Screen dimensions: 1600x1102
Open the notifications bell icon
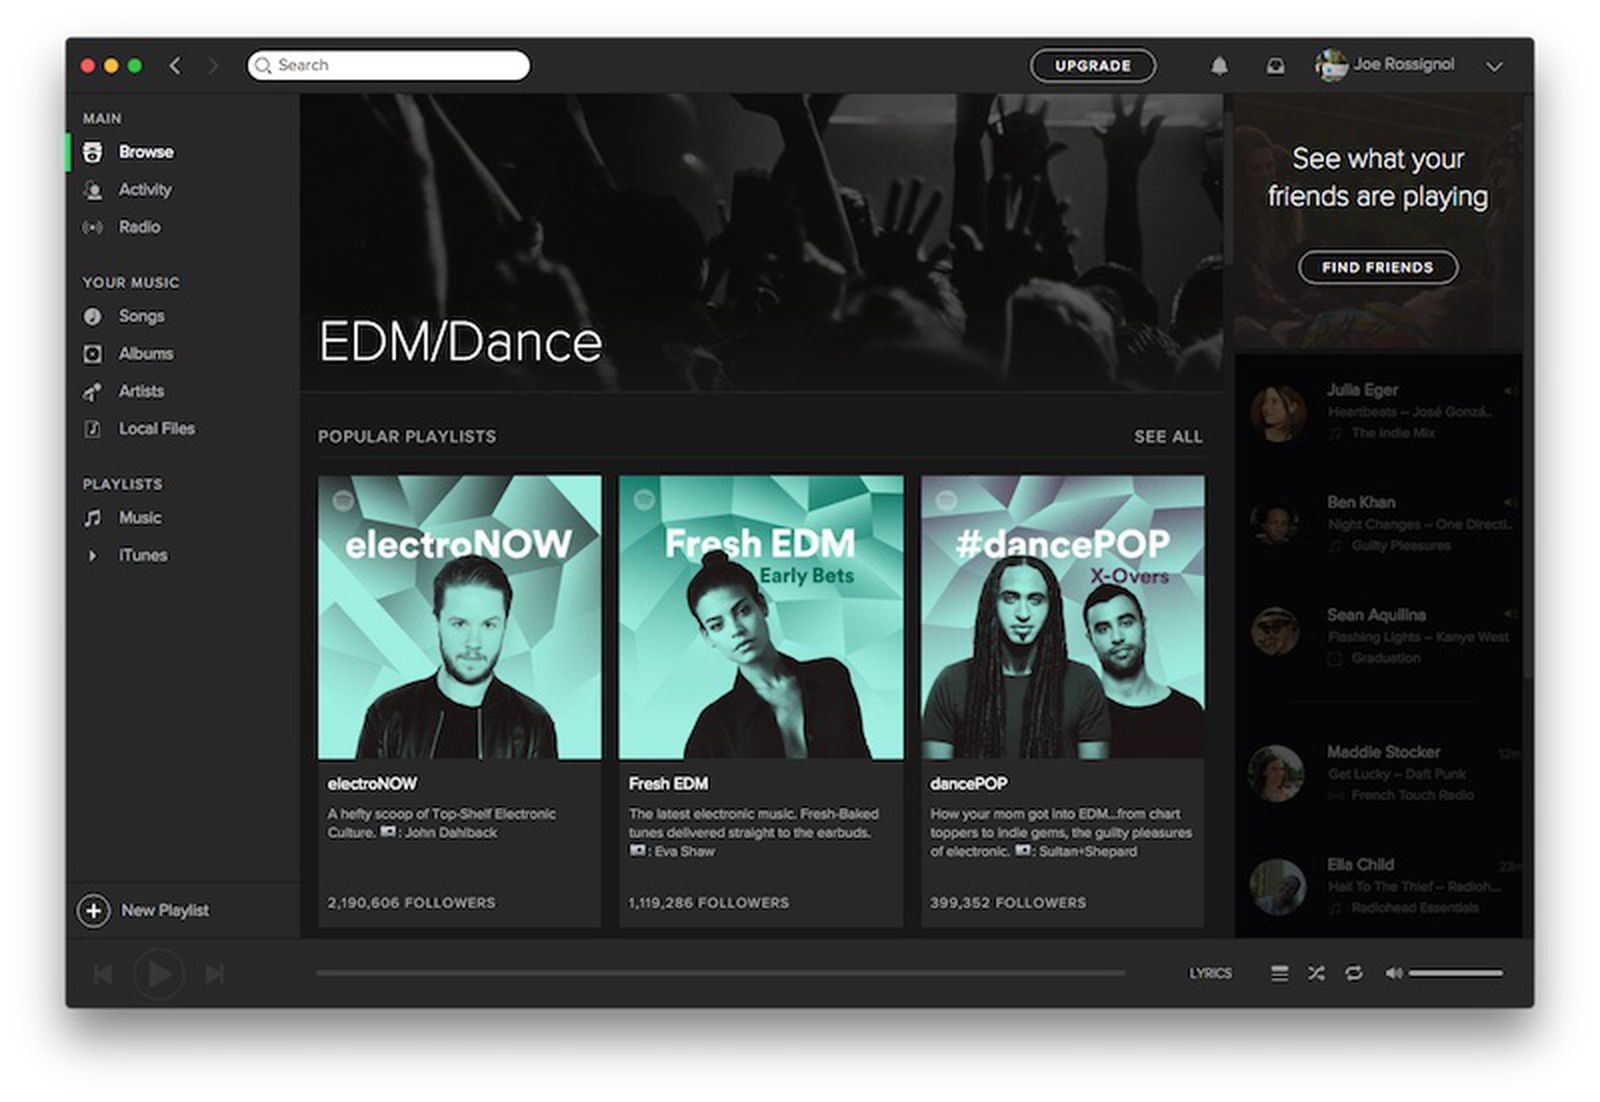tap(1219, 66)
